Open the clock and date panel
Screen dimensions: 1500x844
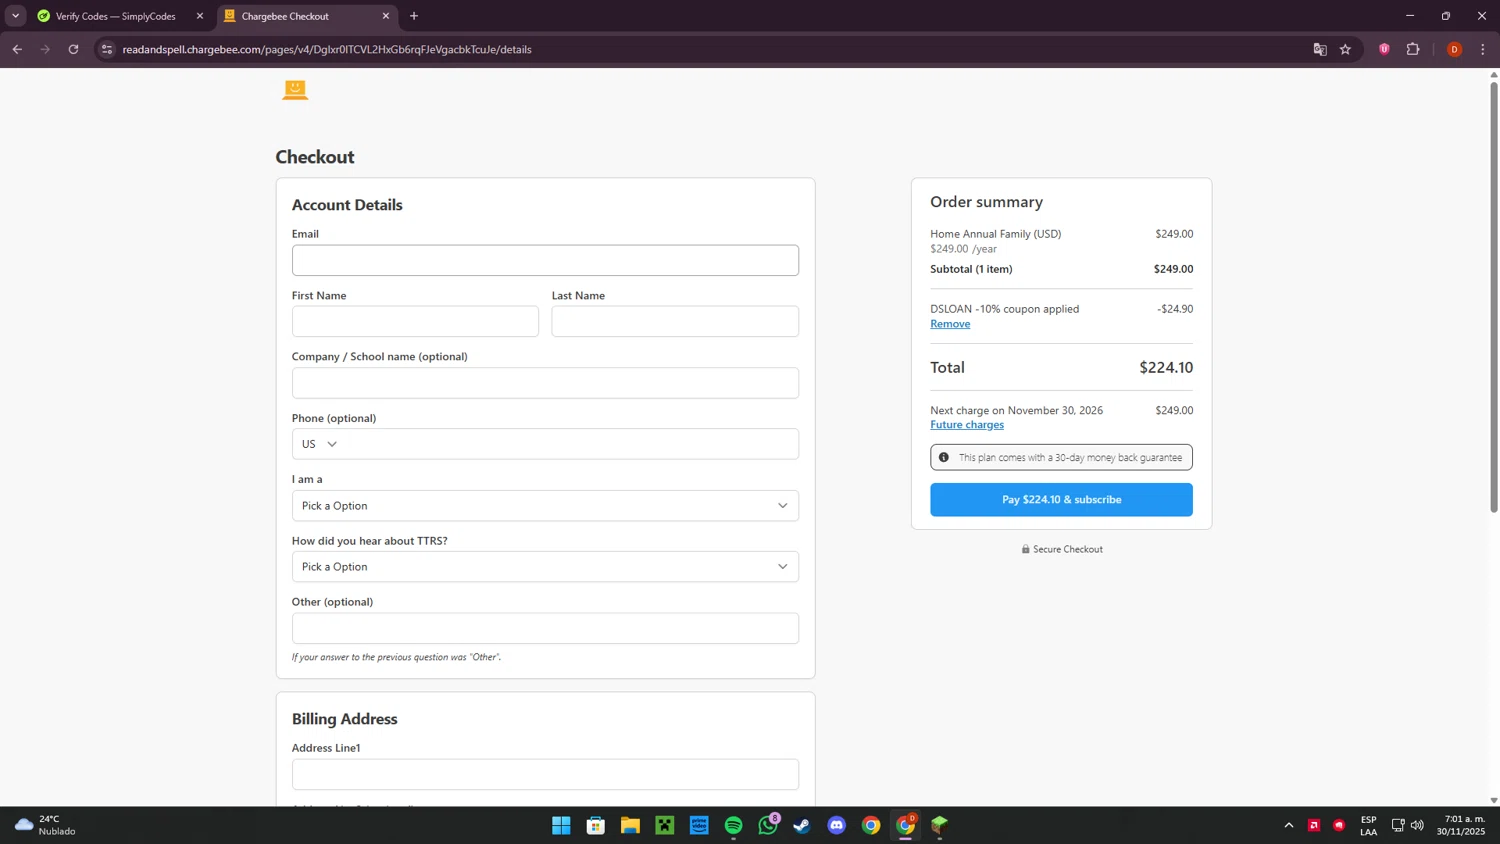pos(1461,825)
